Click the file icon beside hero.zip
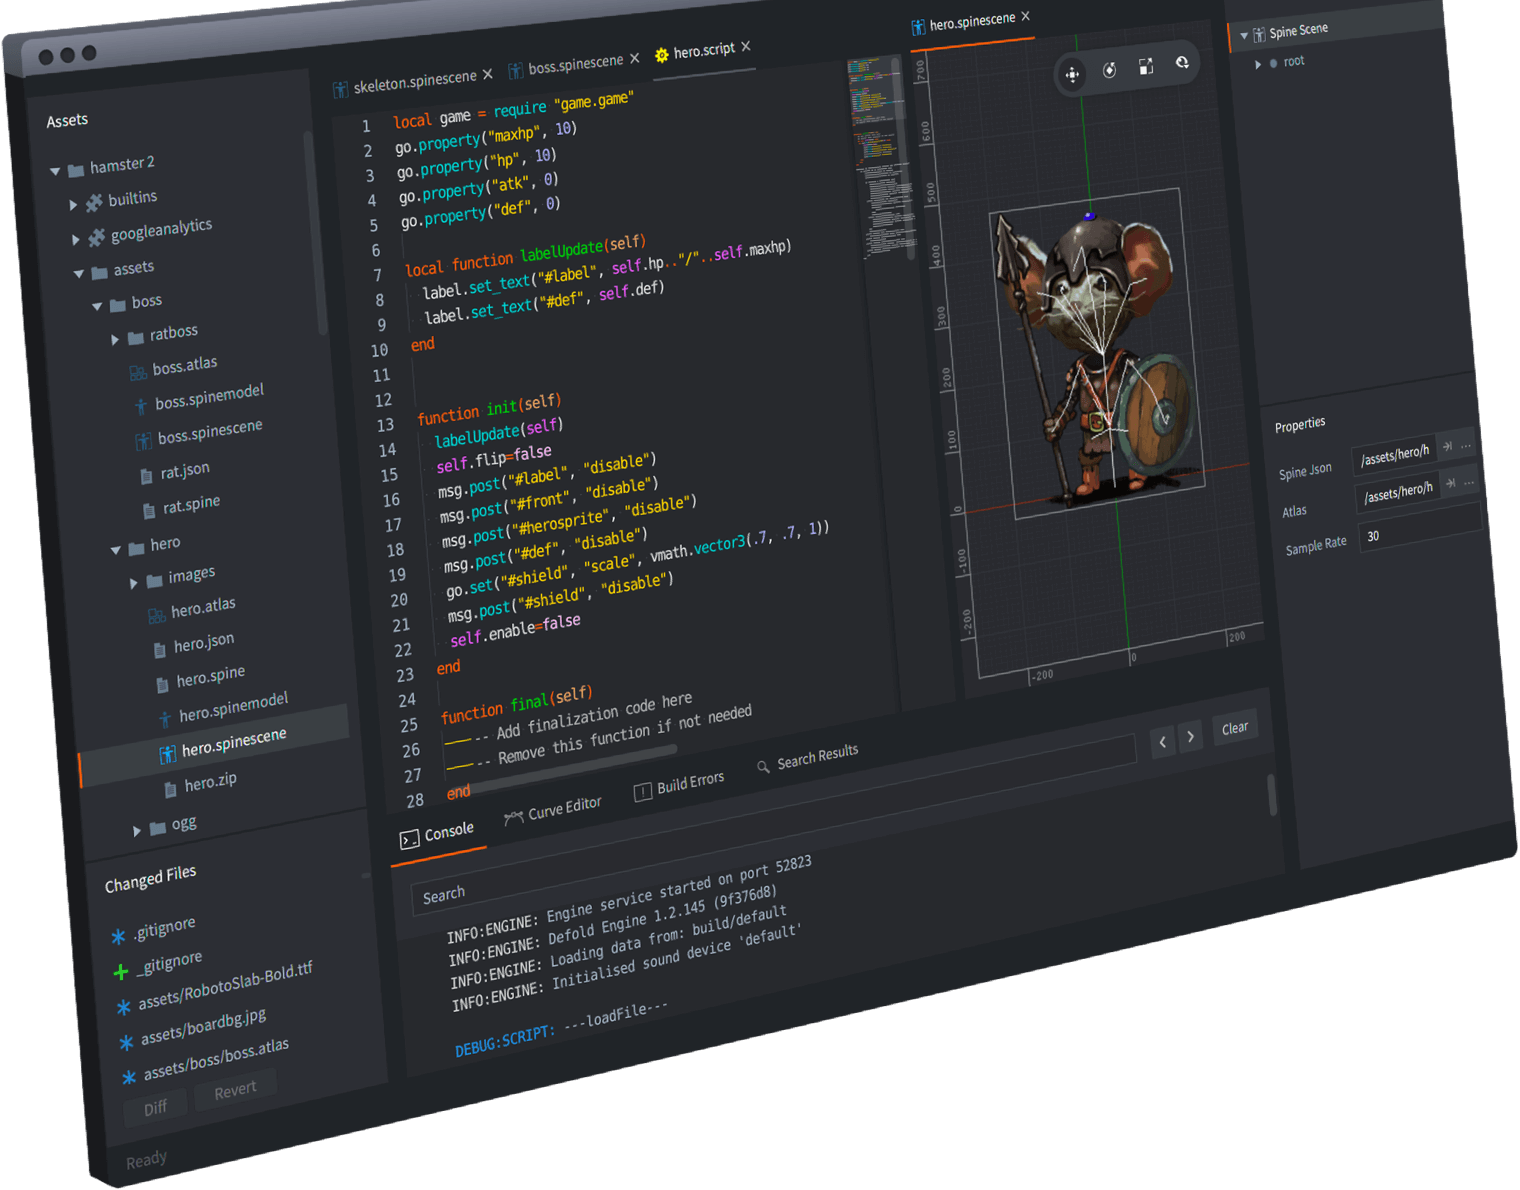Viewport: 1520px width, 1190px height. [170, 788]
